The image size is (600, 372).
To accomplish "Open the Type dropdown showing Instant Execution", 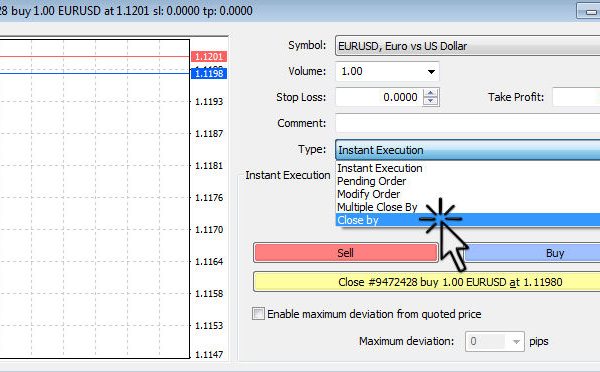I will [468, 150].
